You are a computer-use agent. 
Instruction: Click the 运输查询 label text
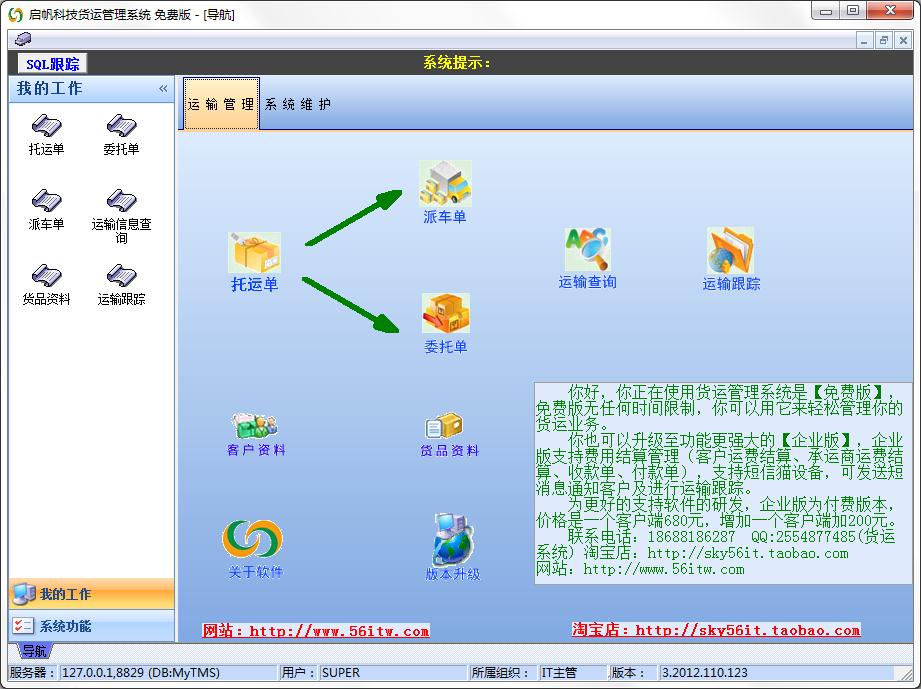pyautogui.click(x=587, y=282)
